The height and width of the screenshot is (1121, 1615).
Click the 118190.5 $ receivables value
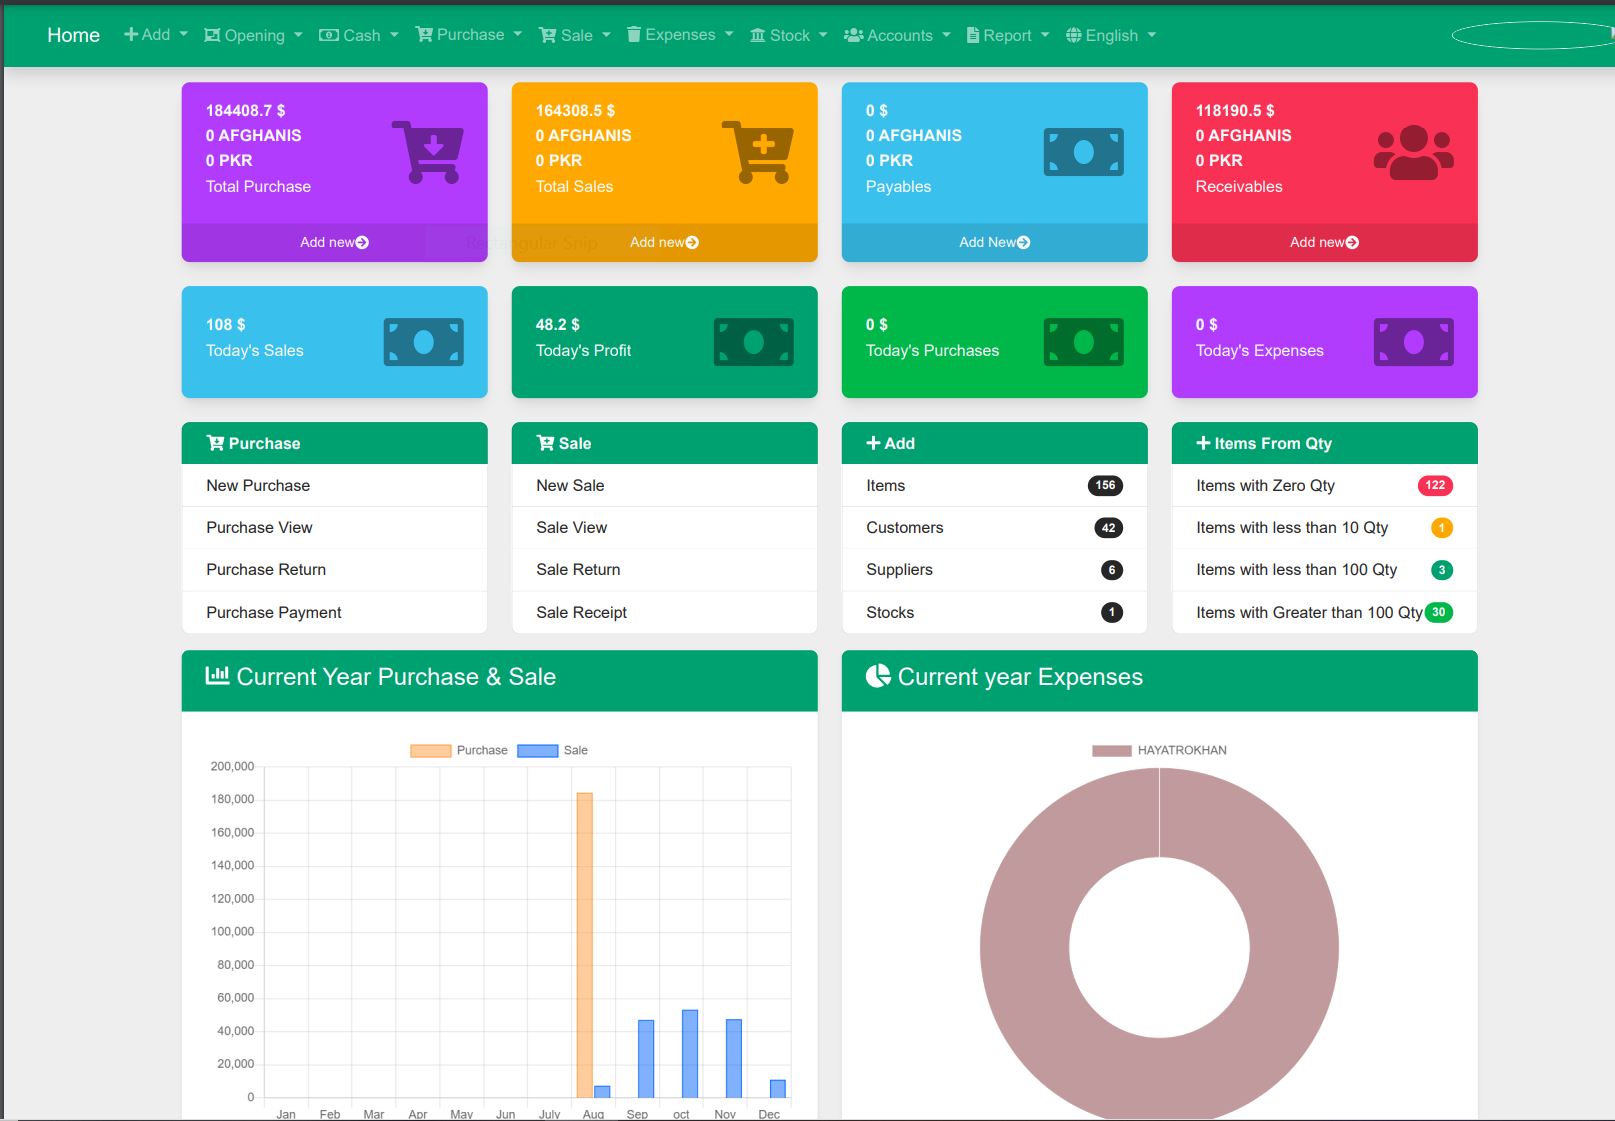(x=1235, y=110)
